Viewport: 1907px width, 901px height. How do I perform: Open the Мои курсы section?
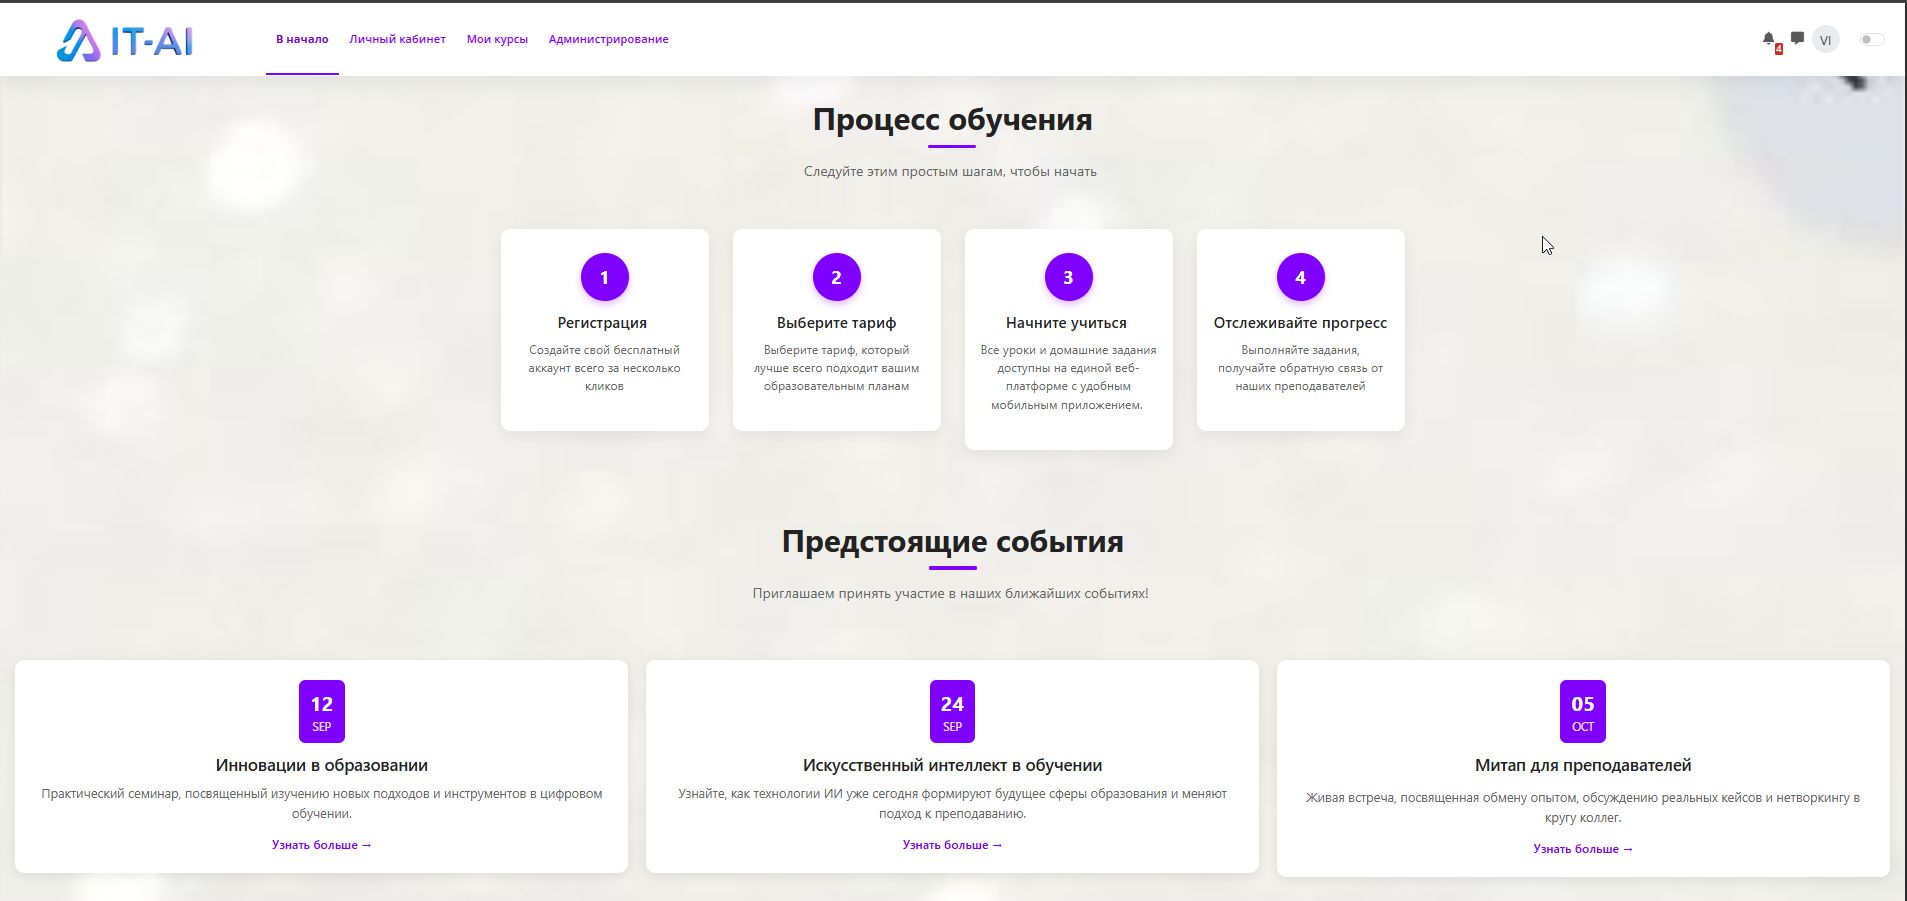pyautogui.click(x=496, y=39)
